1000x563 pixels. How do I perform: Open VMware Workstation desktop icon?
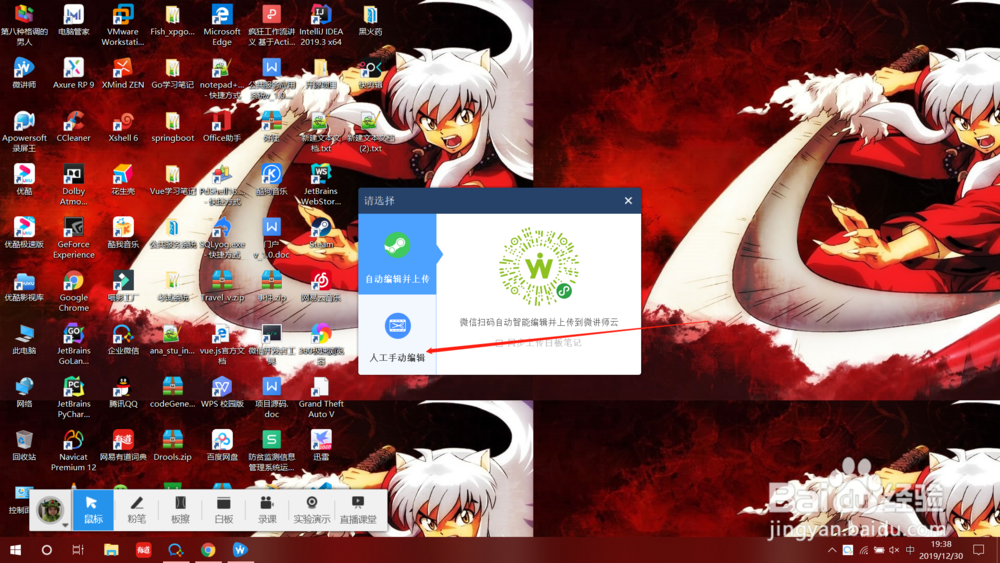pyautogui.click(x=122, y=26)
